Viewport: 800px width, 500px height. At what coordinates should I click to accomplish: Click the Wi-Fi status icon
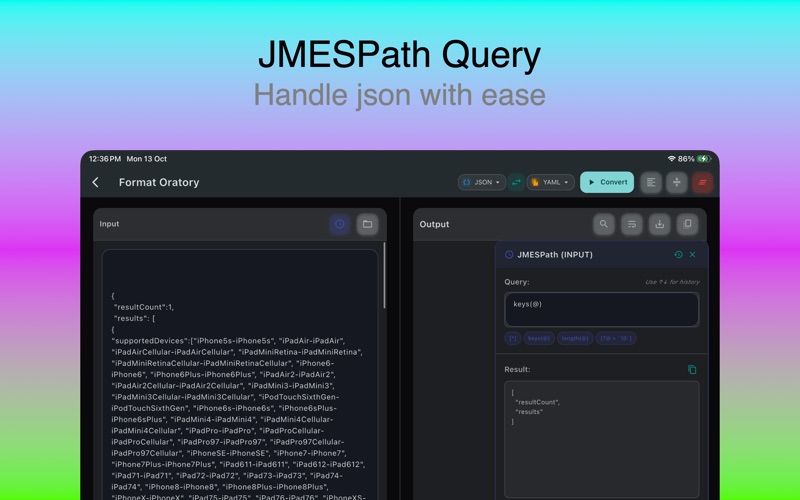point(671,159)
